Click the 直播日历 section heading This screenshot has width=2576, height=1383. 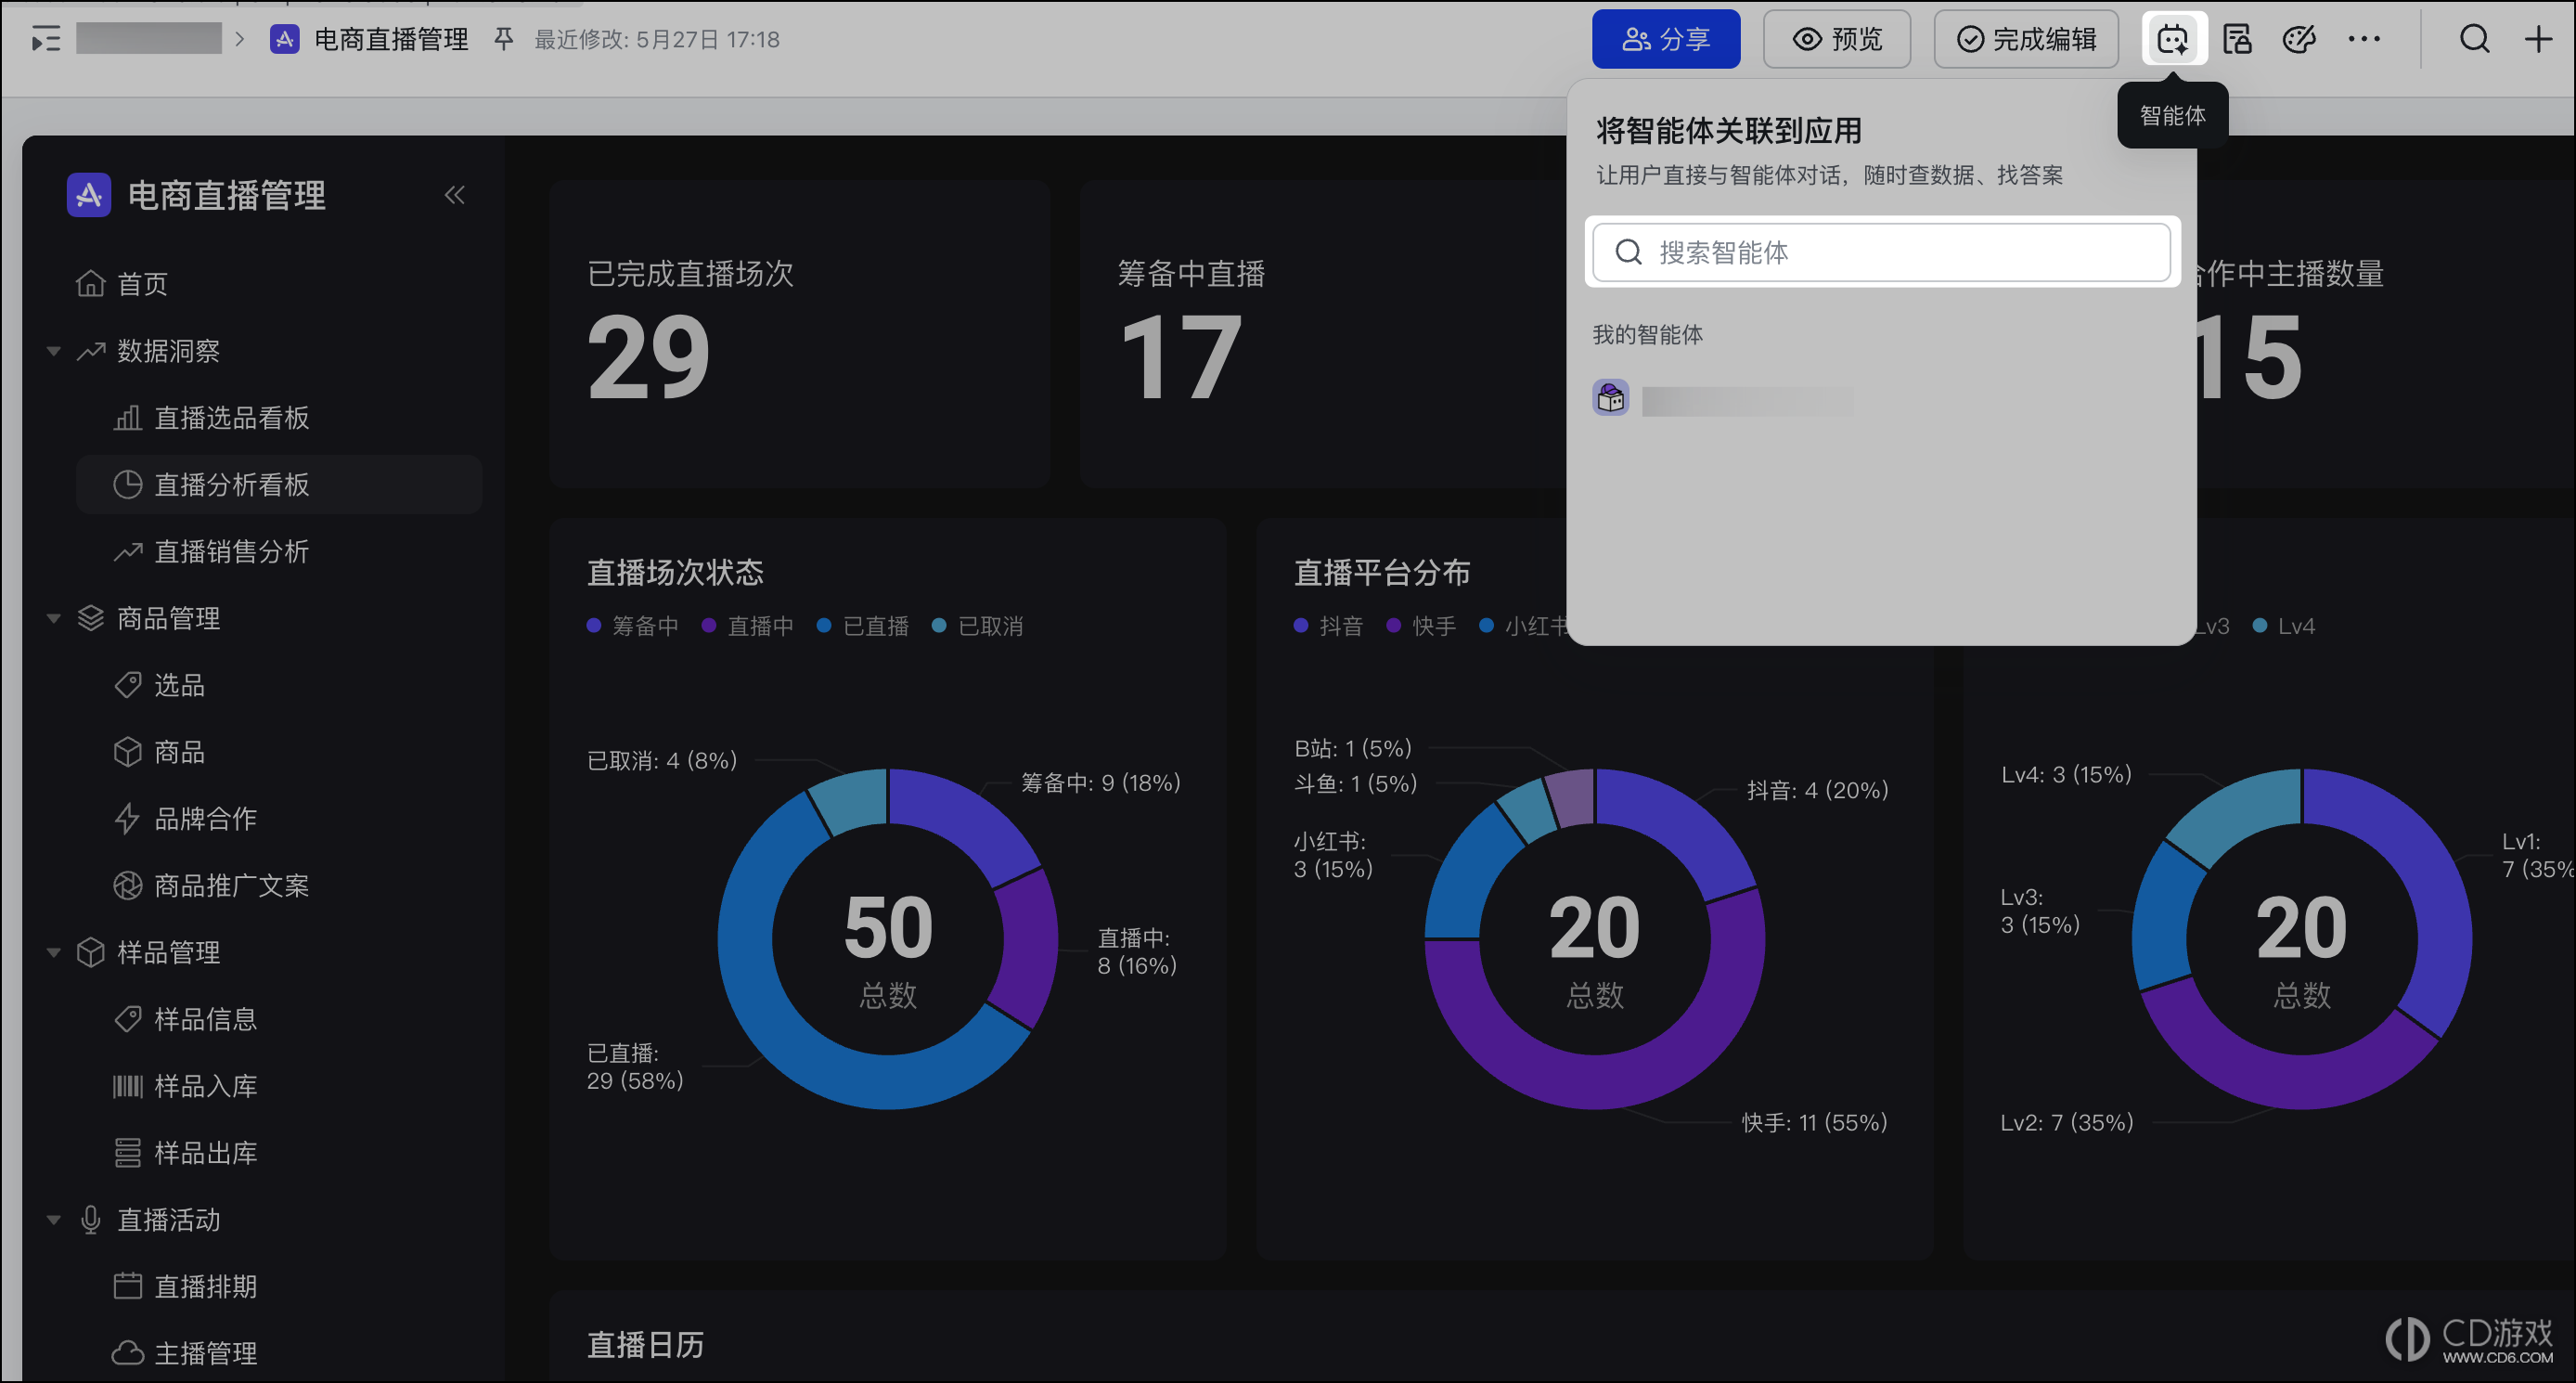pos(645,1345)
